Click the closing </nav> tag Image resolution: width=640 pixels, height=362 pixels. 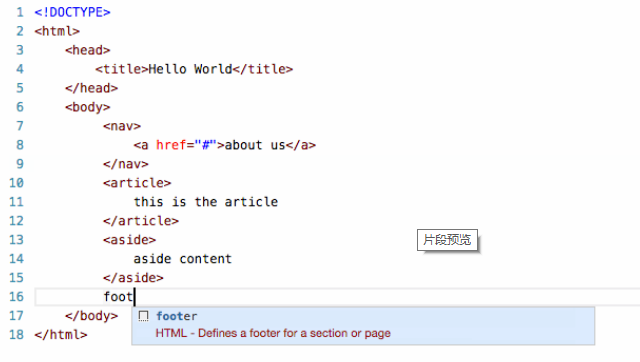pyautogui.click(x=126, y=164)
